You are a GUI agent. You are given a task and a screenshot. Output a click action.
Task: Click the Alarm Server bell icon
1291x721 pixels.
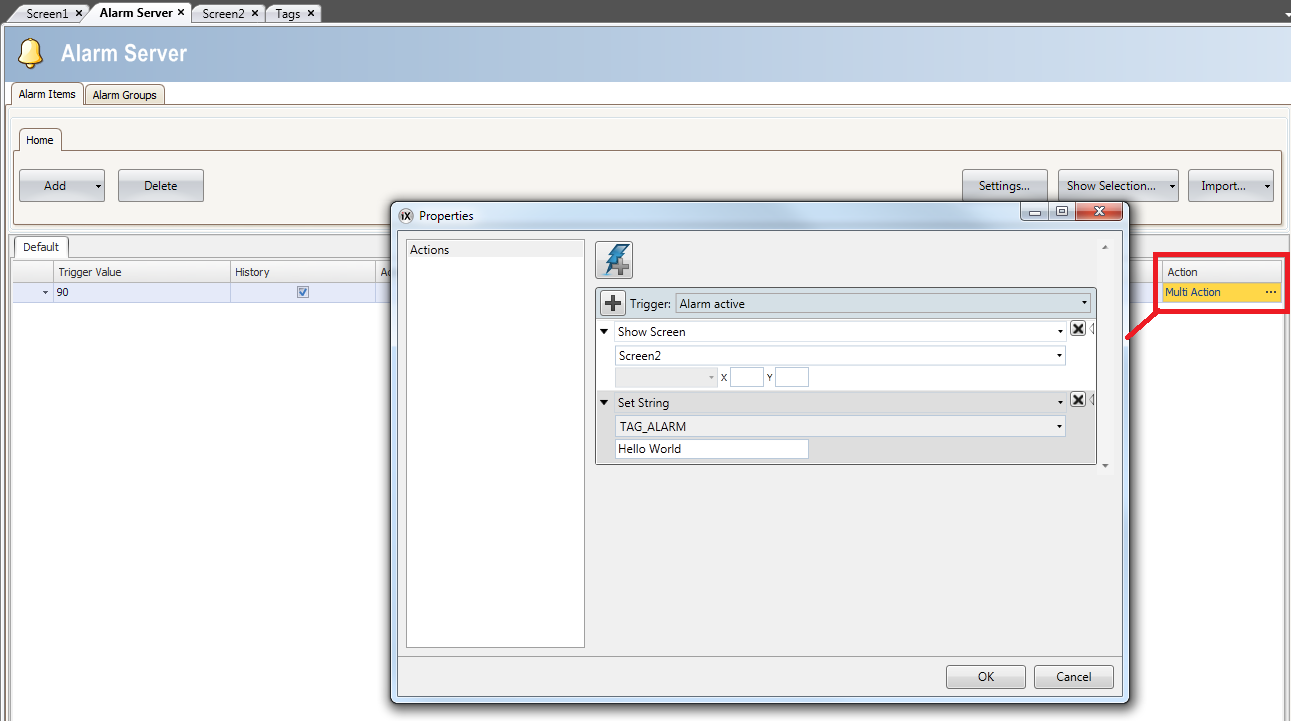[31, 53]
